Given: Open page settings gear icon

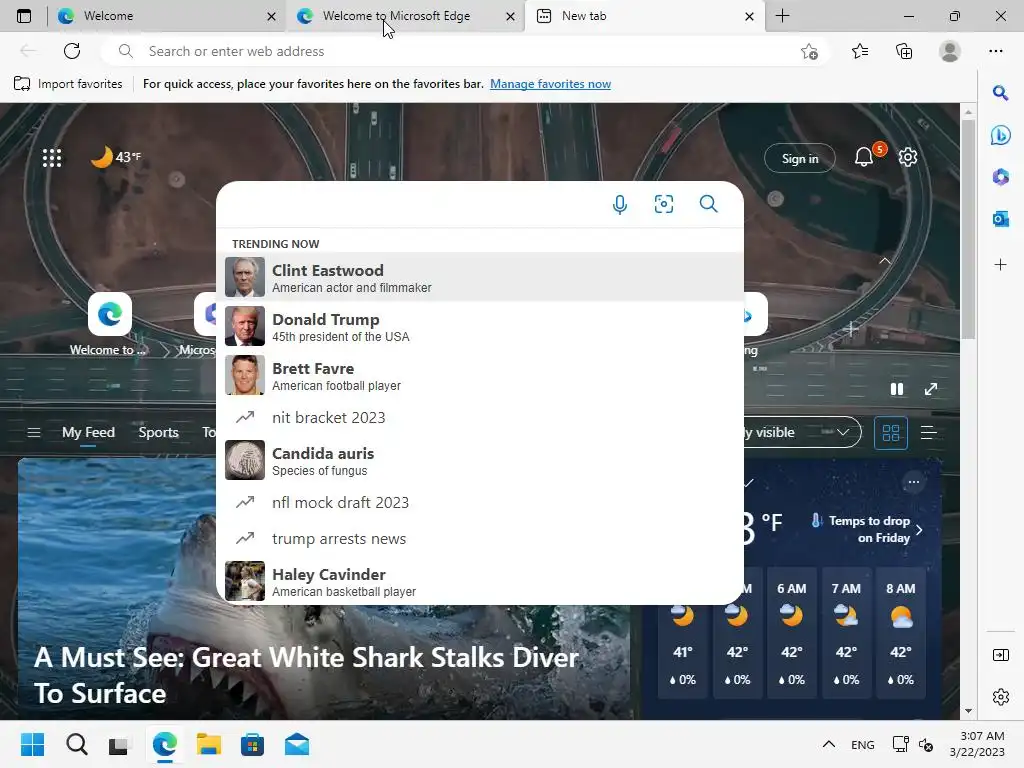Looking at the screenshot, I should click(x=908, y=157).
